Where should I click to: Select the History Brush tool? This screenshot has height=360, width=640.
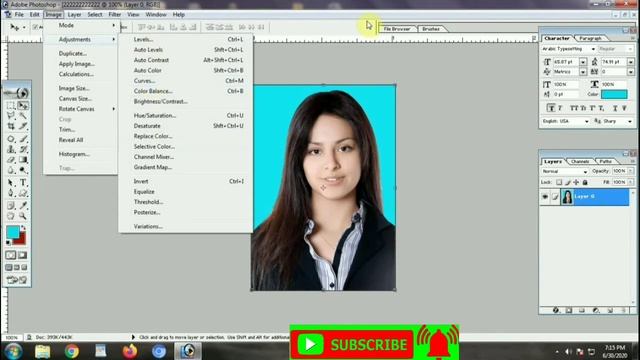pyautogui.click(x=23, y=149)
